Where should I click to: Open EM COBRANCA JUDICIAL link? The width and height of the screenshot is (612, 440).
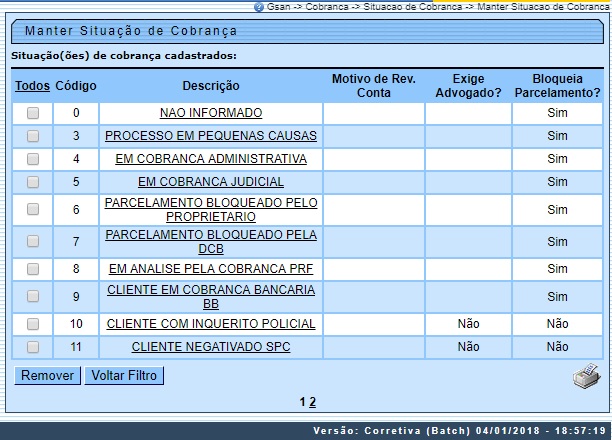(211, 182)
